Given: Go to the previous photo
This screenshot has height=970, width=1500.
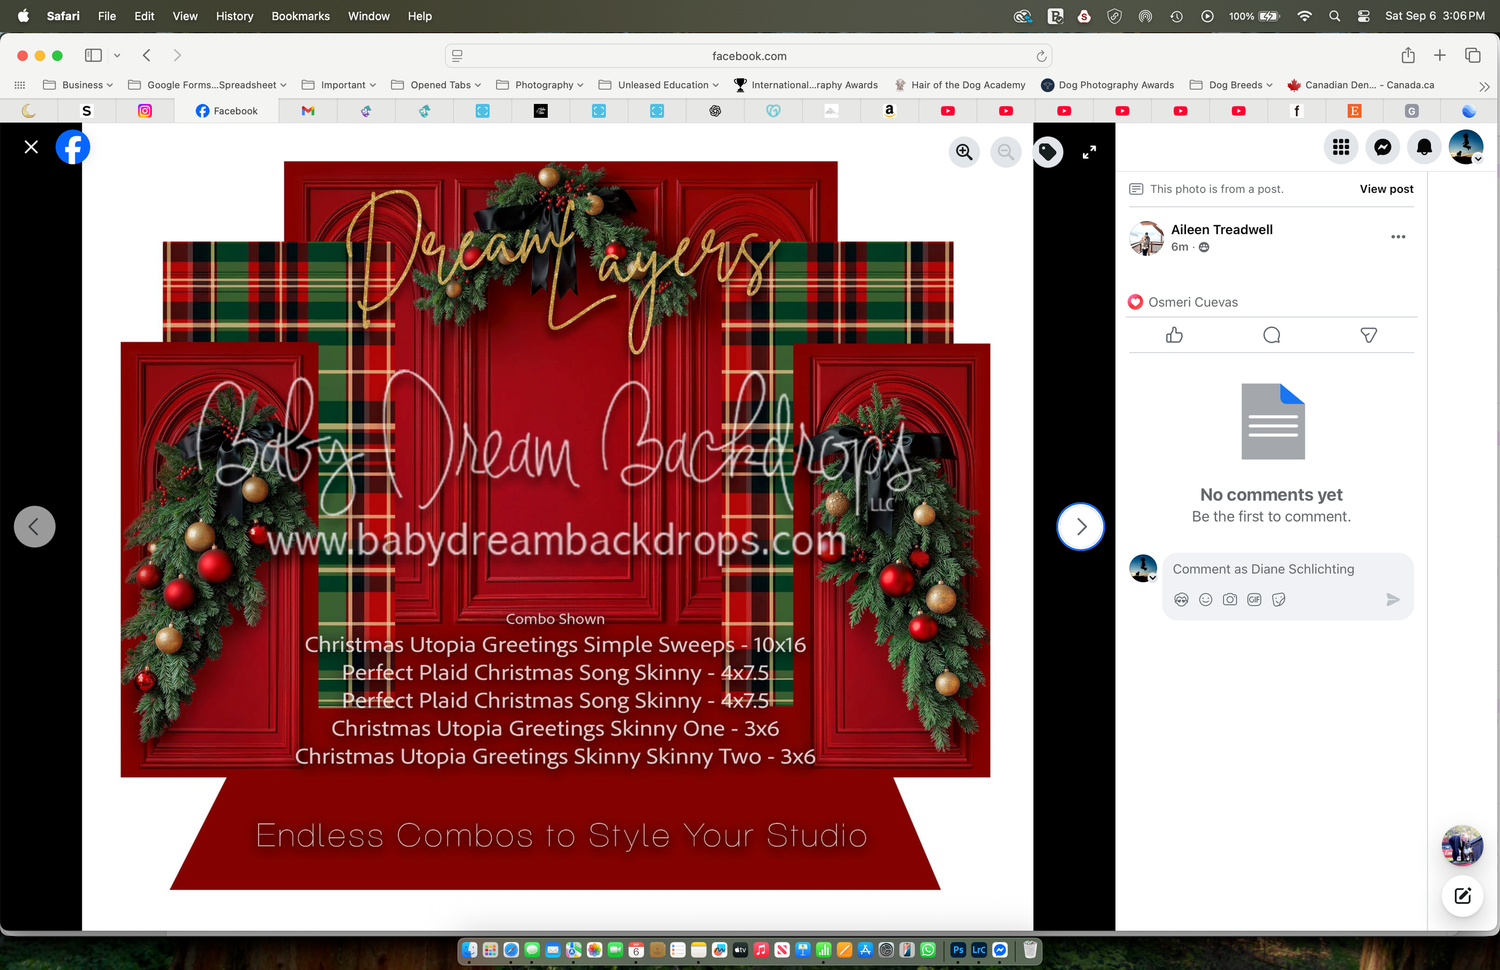Looking at the screenshot, I should pyautogui.click(x=34, y=526).
